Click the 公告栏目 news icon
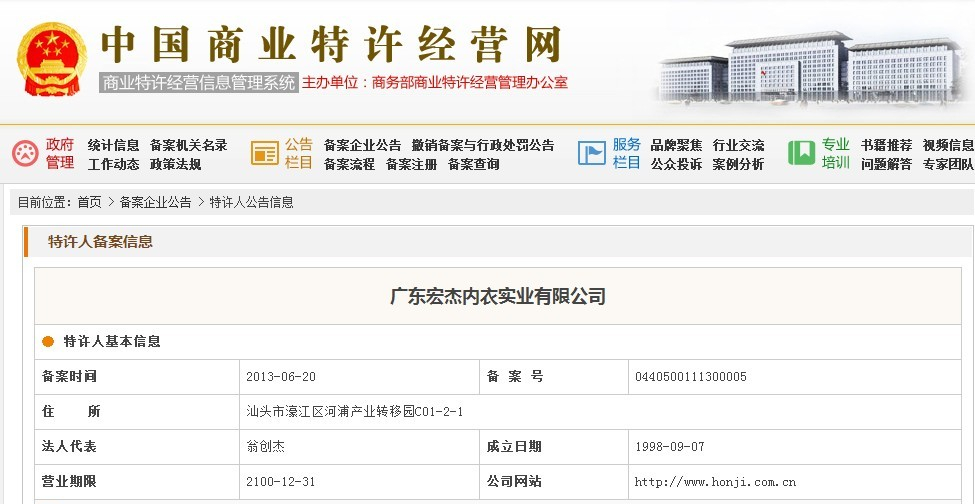975x504 pixels. pyautogui.click(x=265, y=153)
